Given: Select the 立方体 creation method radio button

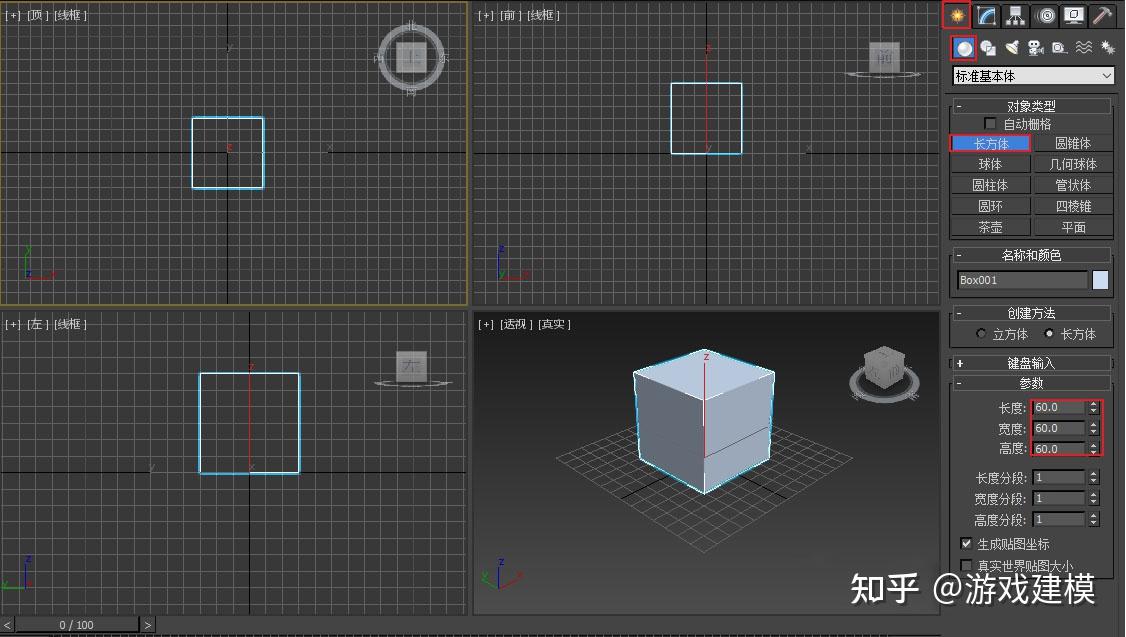Looking at the screenshot, I should click(980, 334).
